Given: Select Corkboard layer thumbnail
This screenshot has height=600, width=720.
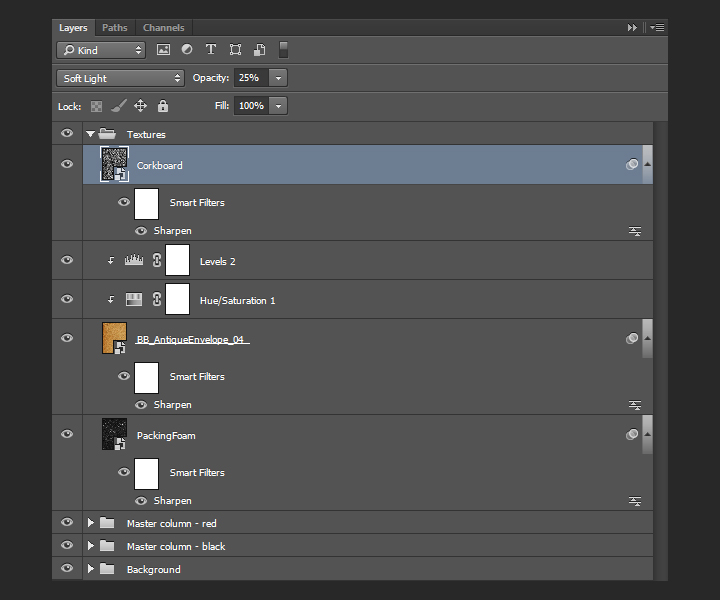Looking at the screenshot, I should click(x=114, y=164).
